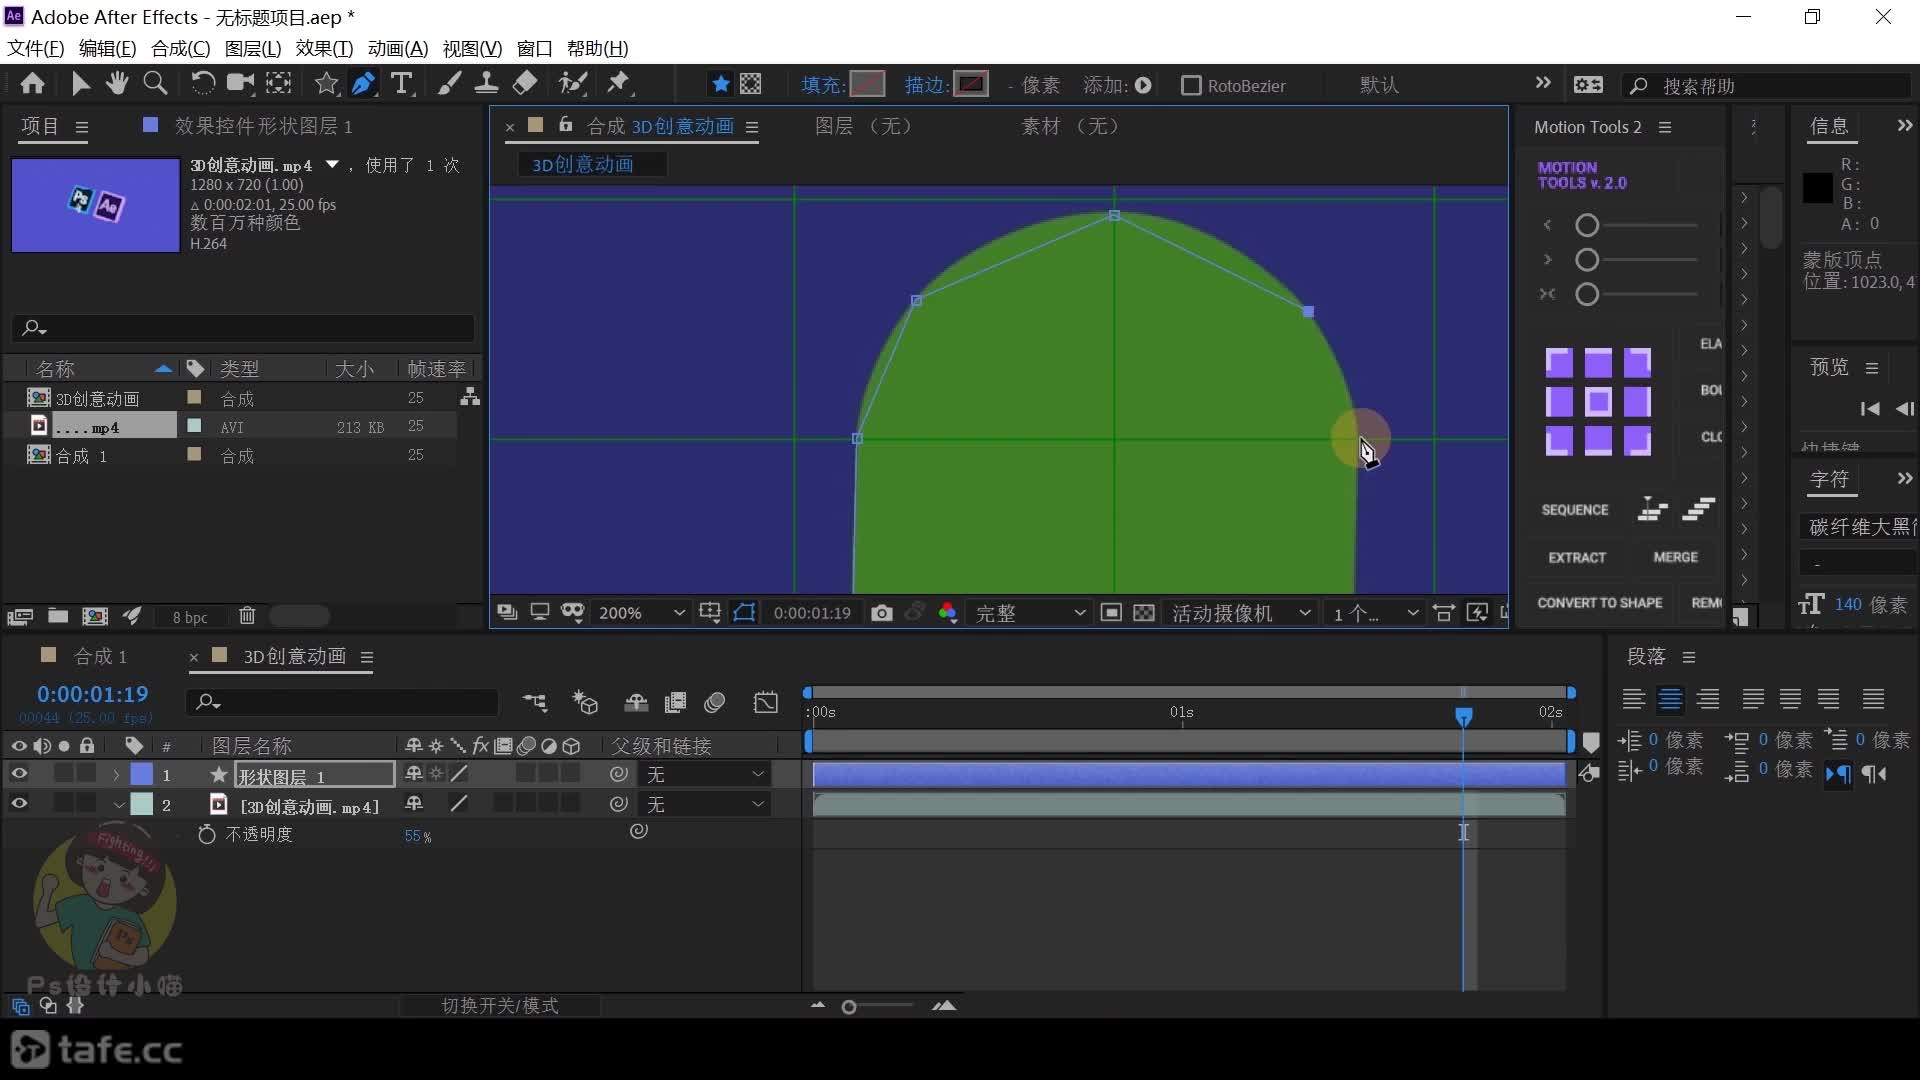Open the 效果(T) menu

[x=324, y=48]
